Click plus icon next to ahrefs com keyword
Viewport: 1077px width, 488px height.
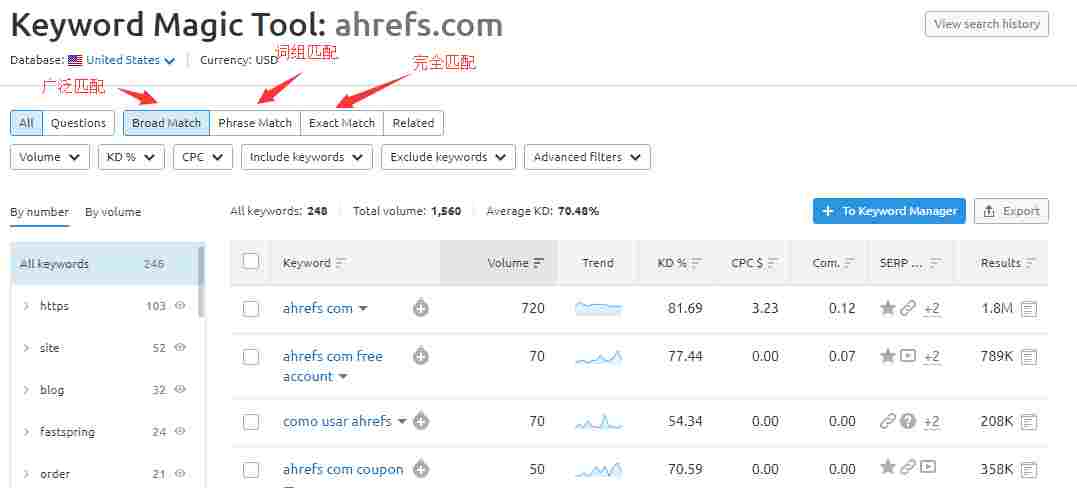421,308
